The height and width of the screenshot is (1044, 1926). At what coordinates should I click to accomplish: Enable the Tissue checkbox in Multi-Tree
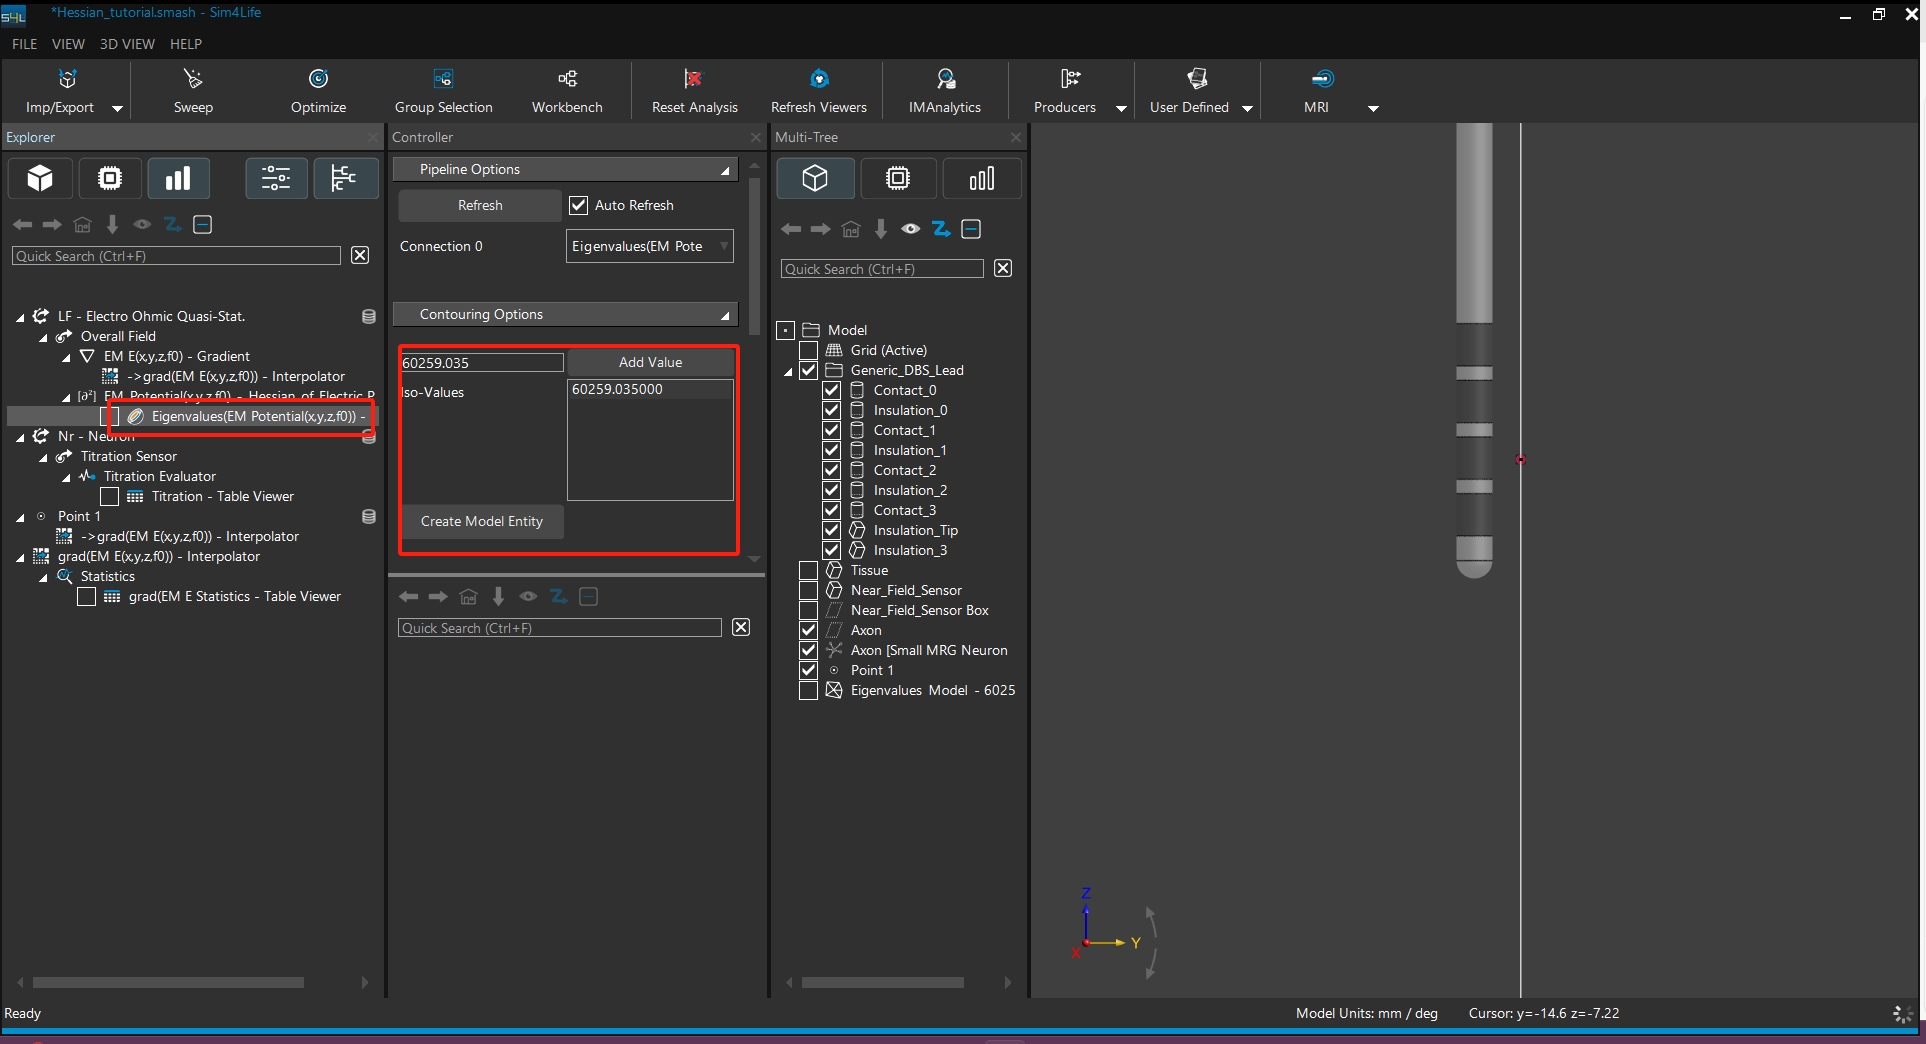click(x=808, y=570)
